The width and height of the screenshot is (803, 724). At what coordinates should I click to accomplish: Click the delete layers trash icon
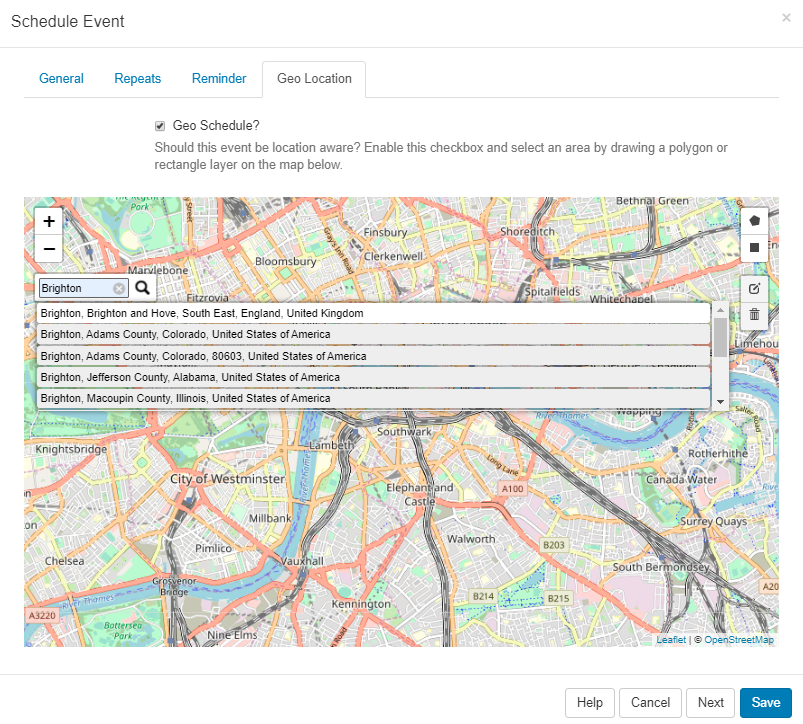coord(754,314)
